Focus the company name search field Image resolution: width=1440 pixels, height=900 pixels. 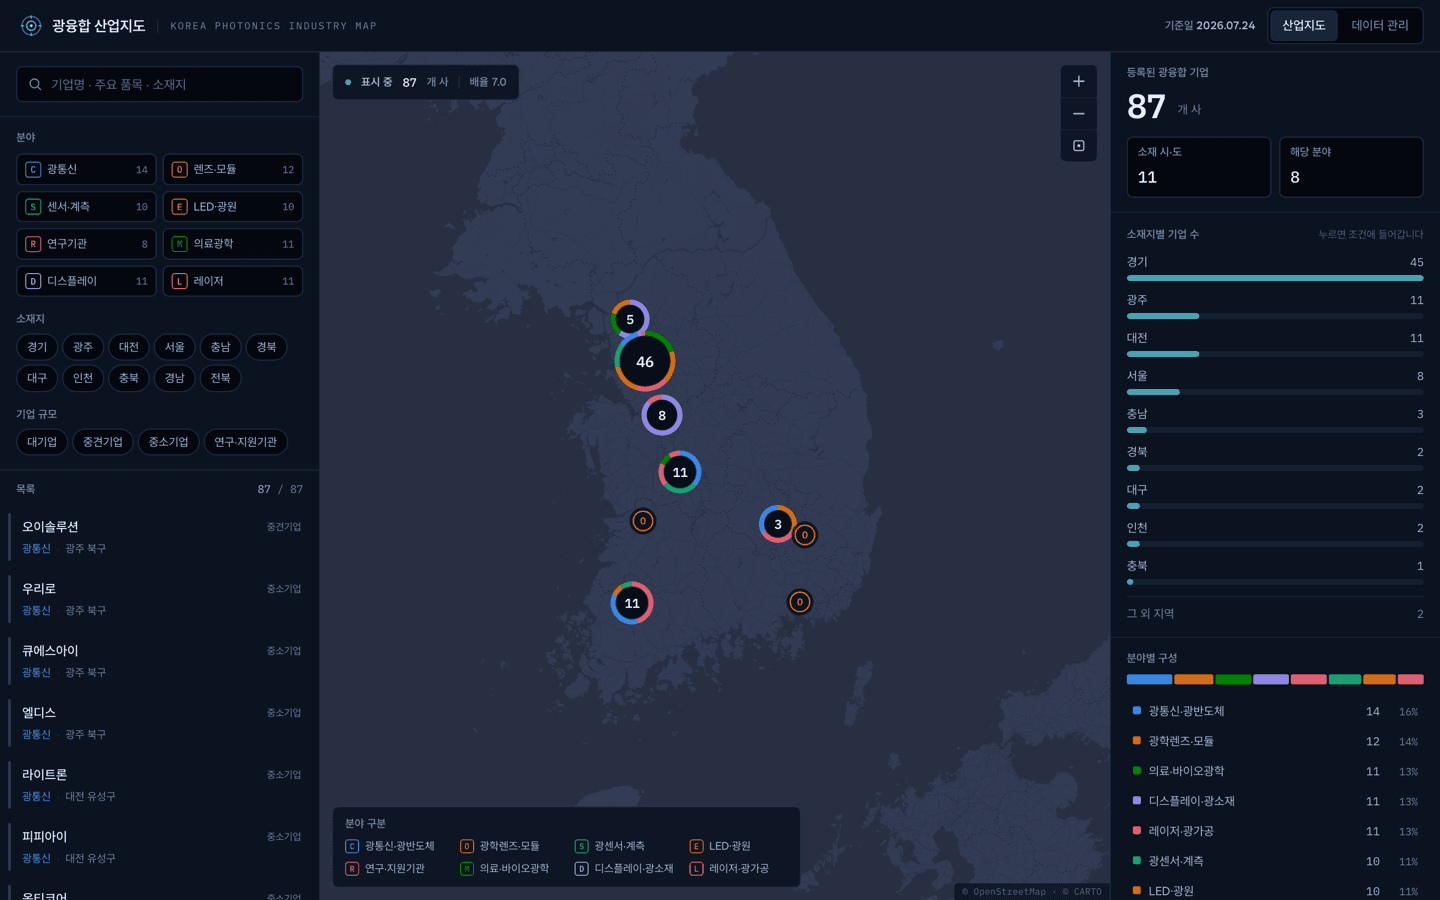tap(160, 84)
